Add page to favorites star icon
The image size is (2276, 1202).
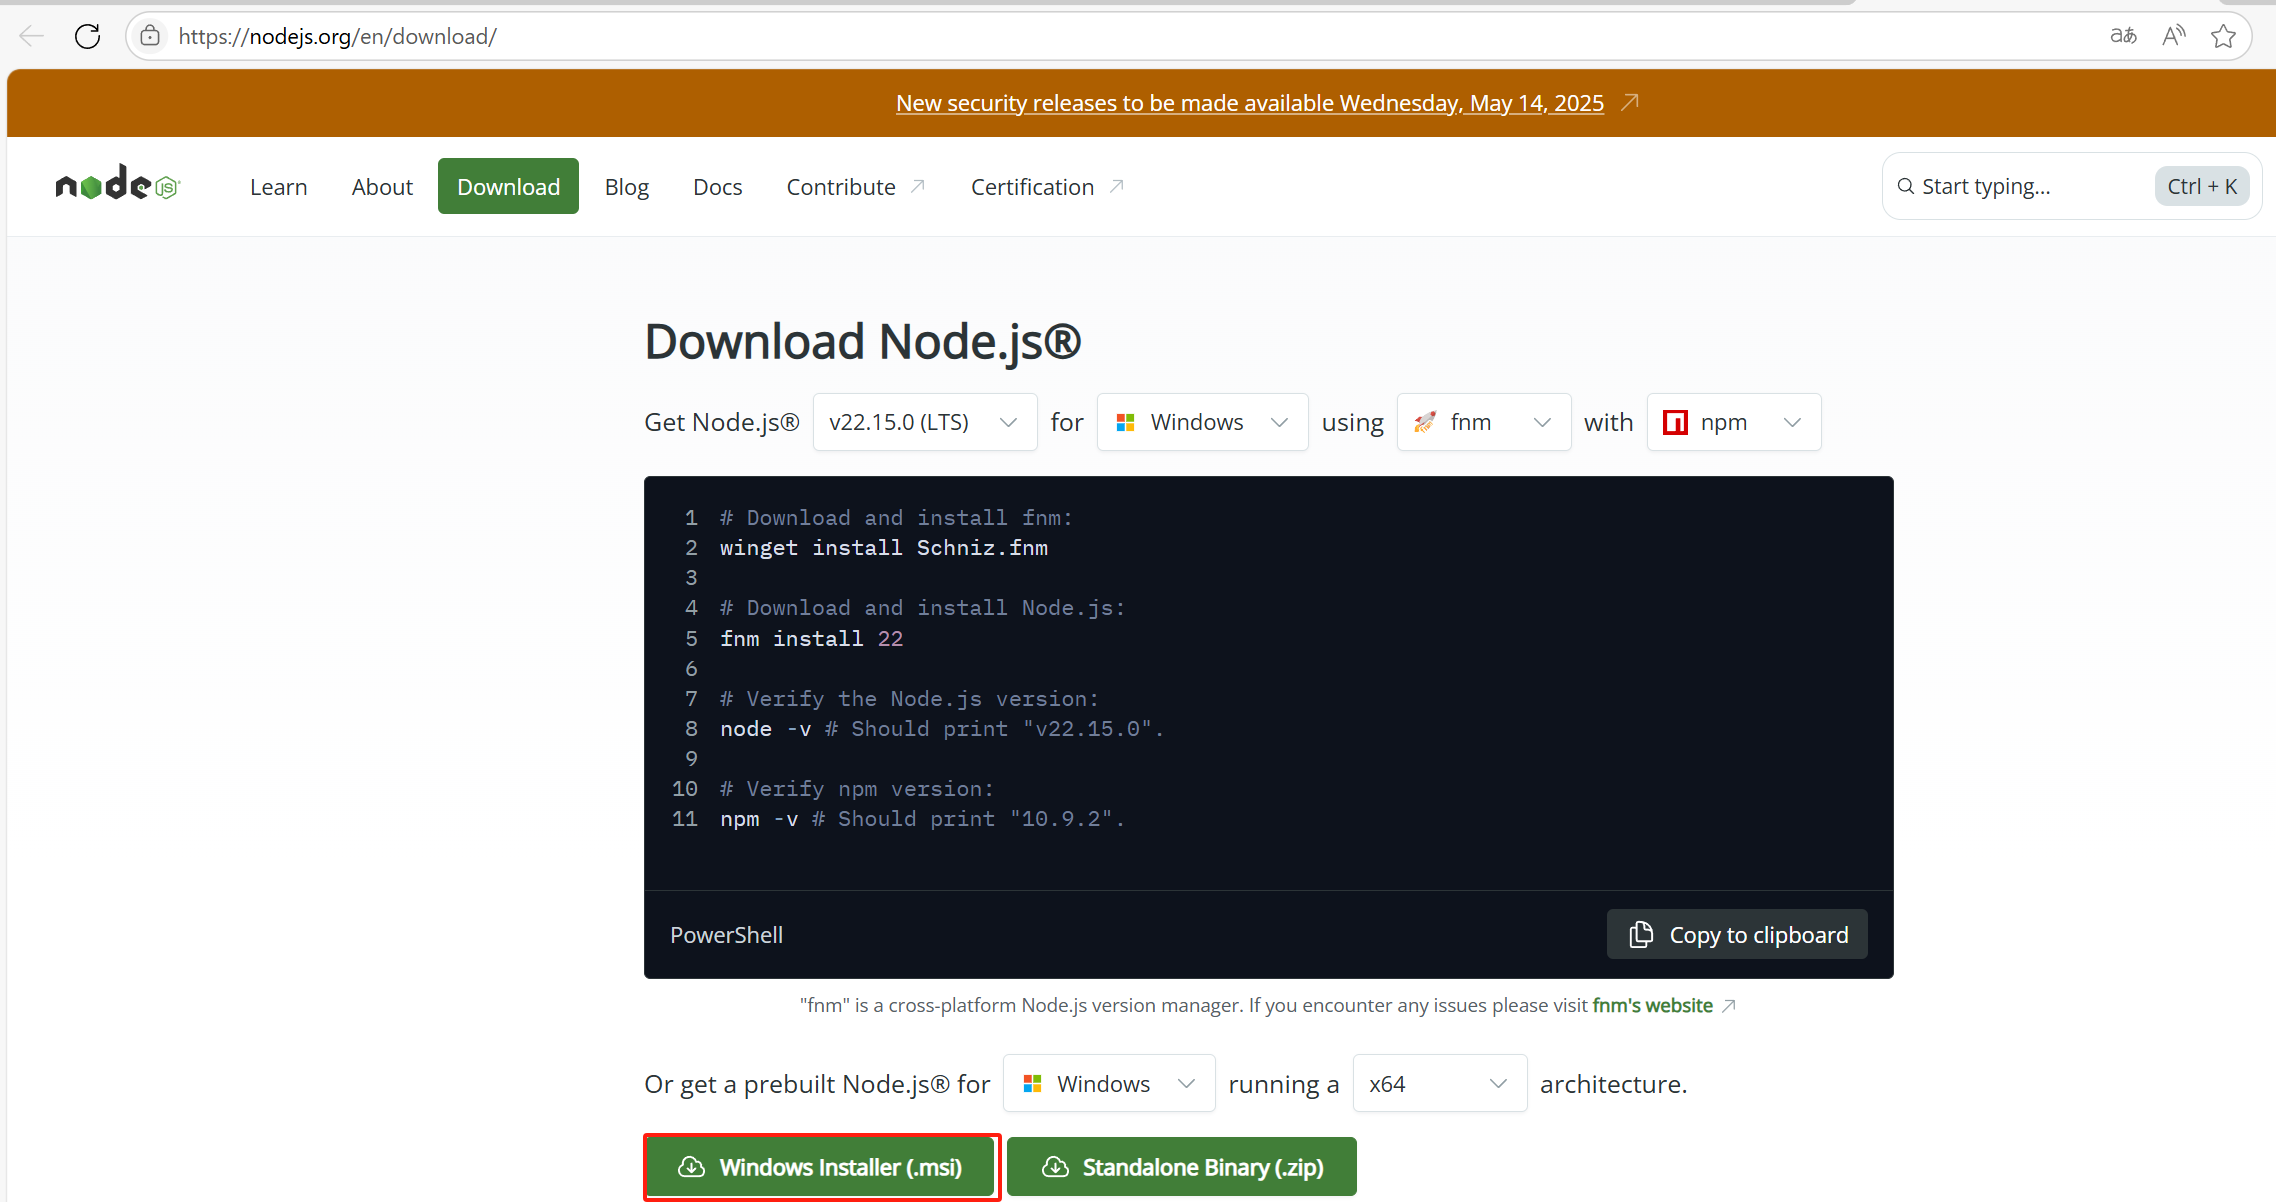pyautogui.click(x=2223, y=37)
